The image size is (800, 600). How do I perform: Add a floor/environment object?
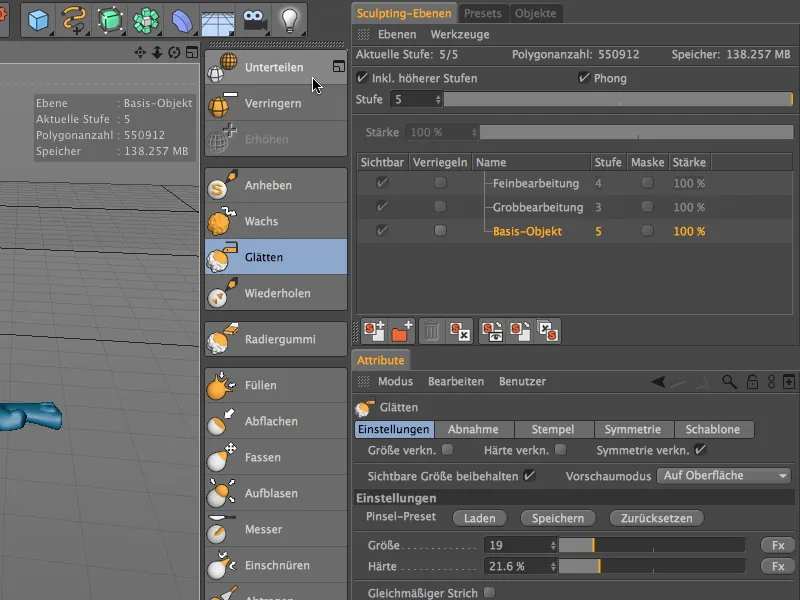[x=218, y=22]
